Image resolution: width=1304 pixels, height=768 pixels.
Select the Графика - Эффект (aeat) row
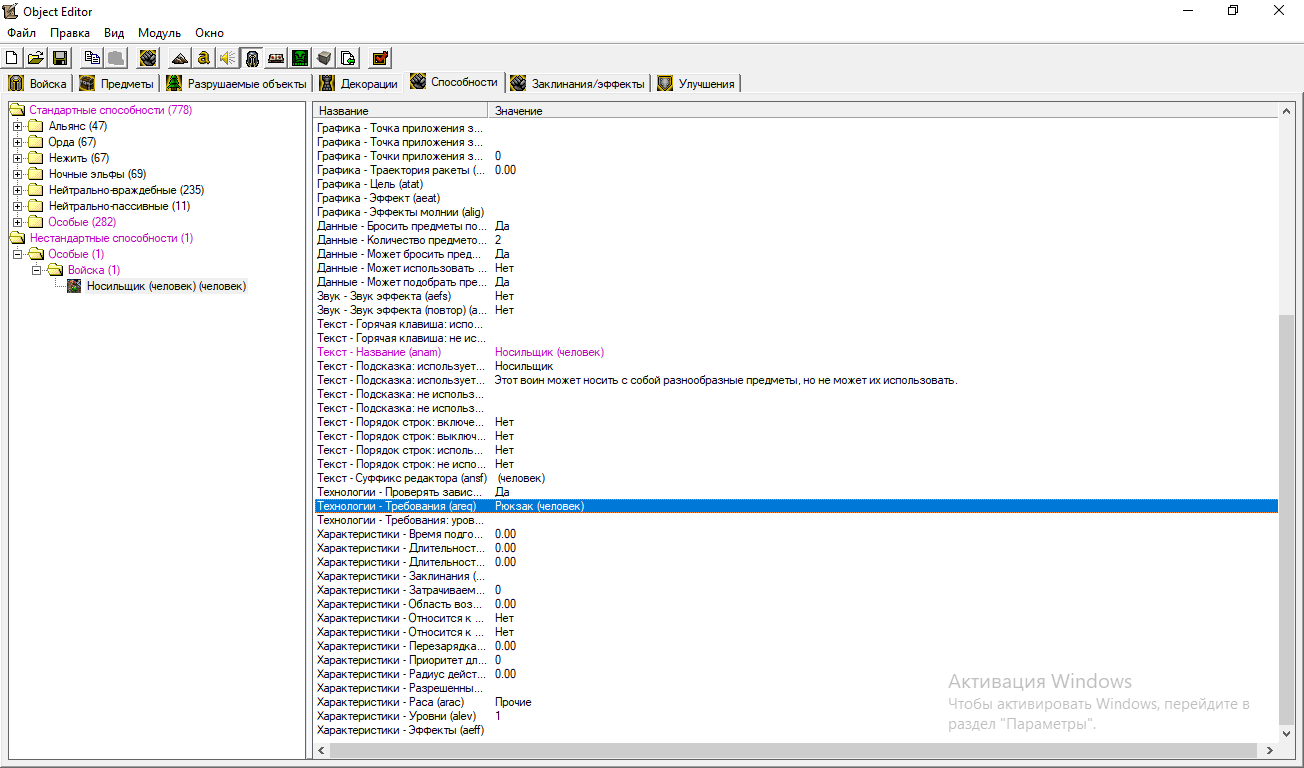click(795, 198)
